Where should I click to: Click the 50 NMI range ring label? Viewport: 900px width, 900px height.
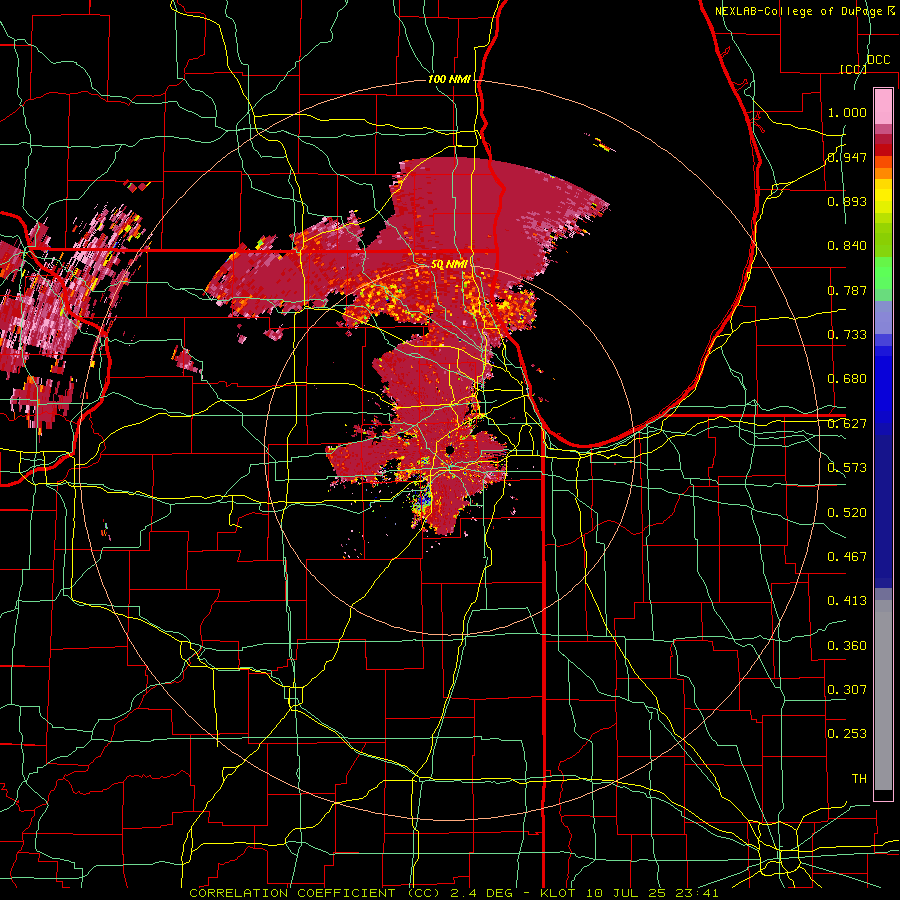click(x=449, y=265)
